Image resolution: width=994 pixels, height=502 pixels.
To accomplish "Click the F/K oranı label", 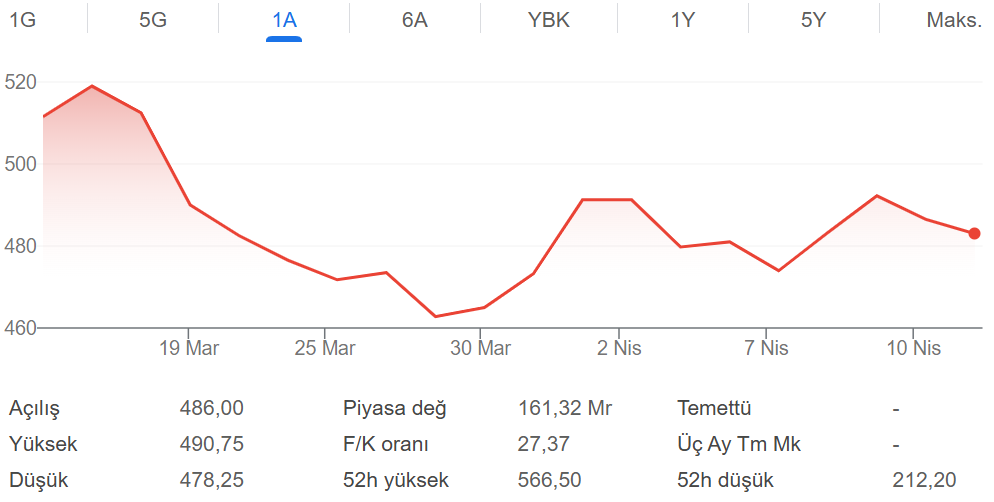I will click(x=386, y=444).
